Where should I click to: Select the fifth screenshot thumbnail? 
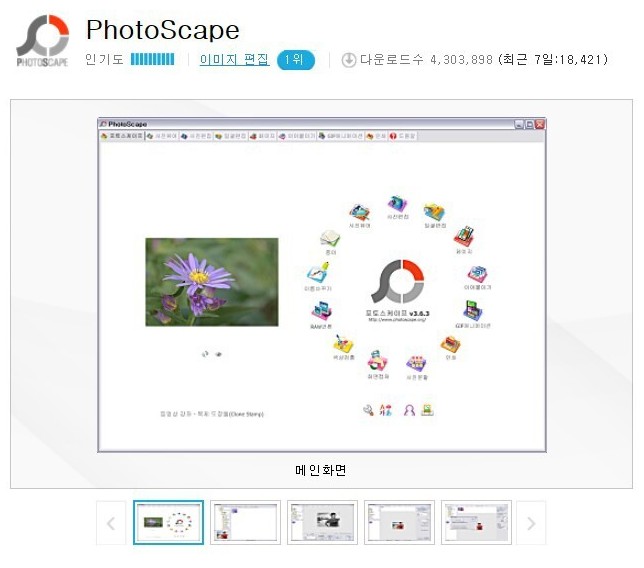[x=476, y=522]
